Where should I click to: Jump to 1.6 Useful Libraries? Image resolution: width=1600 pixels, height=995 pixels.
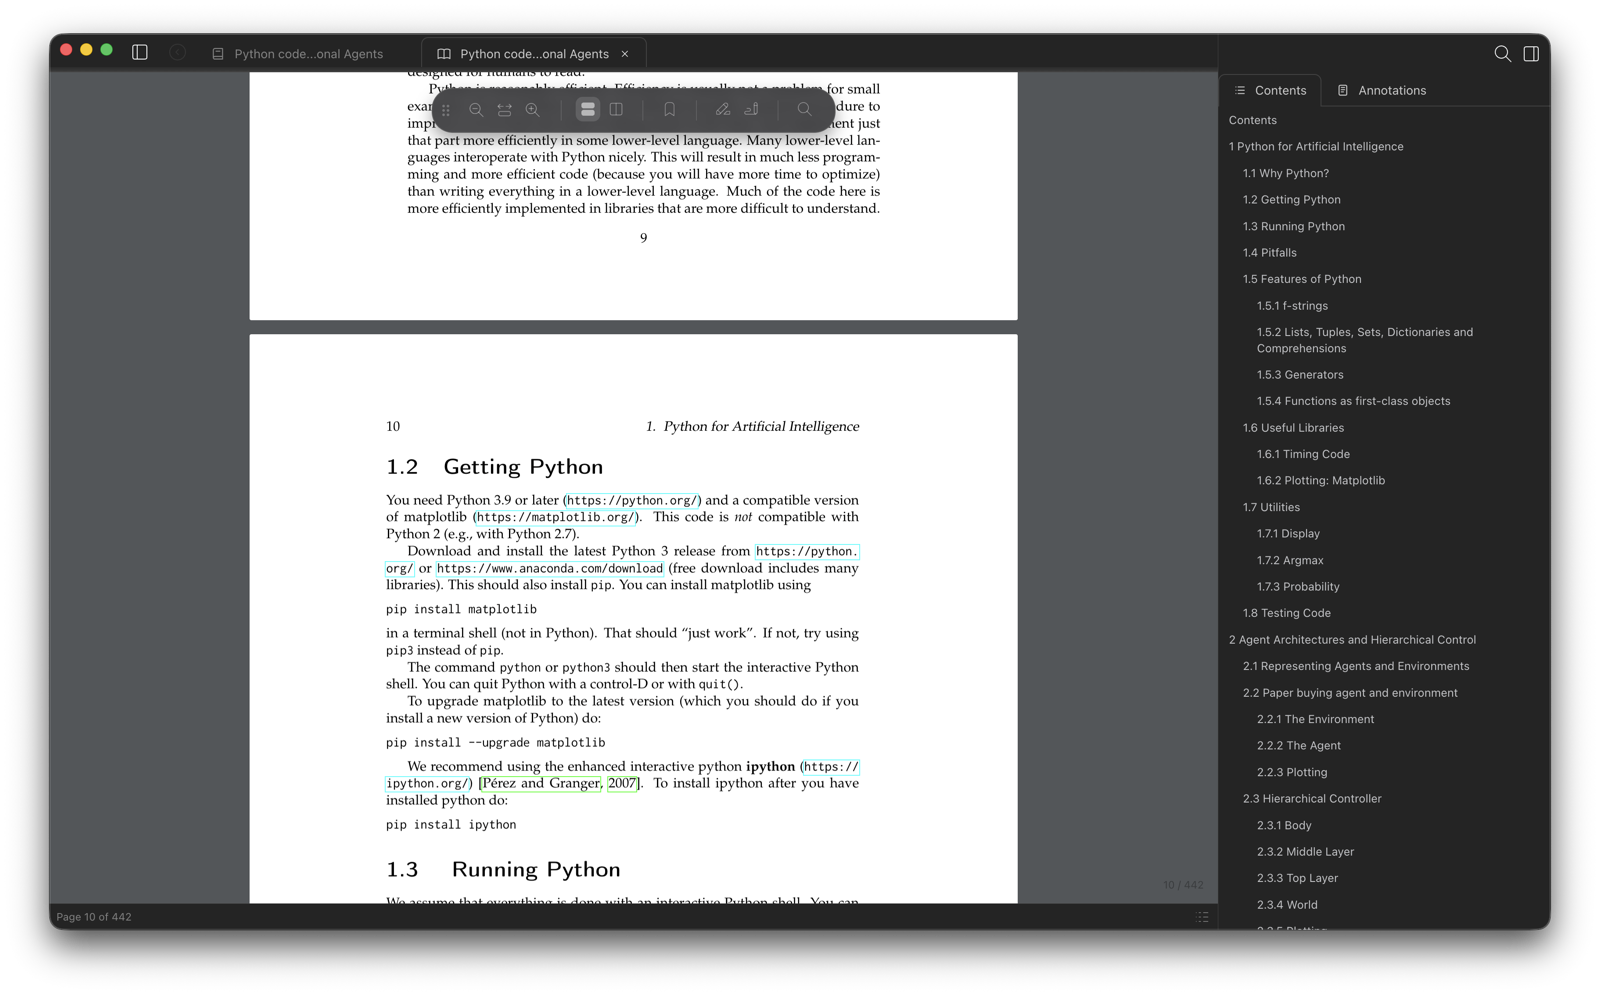1293,428
